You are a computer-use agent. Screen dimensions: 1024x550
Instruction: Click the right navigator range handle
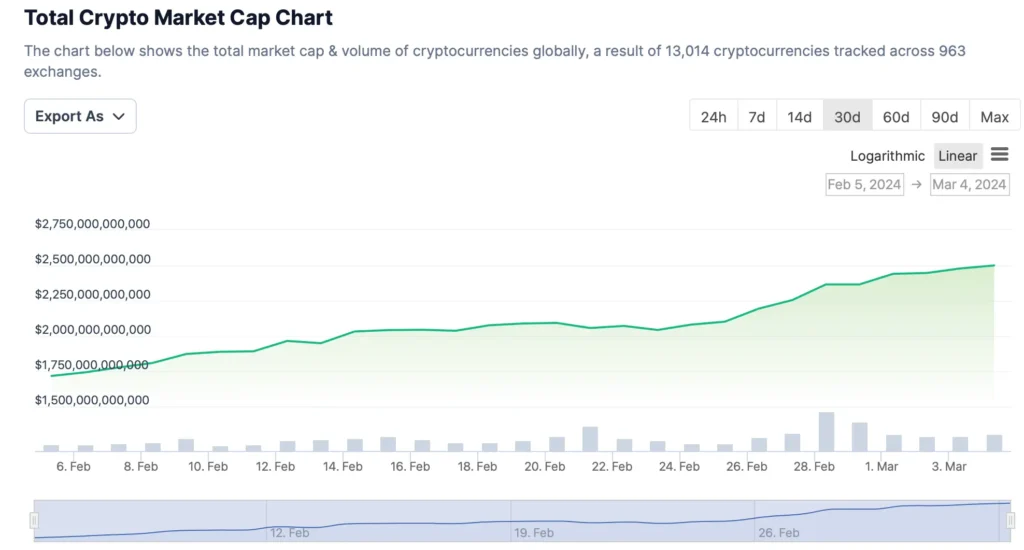1007,520
